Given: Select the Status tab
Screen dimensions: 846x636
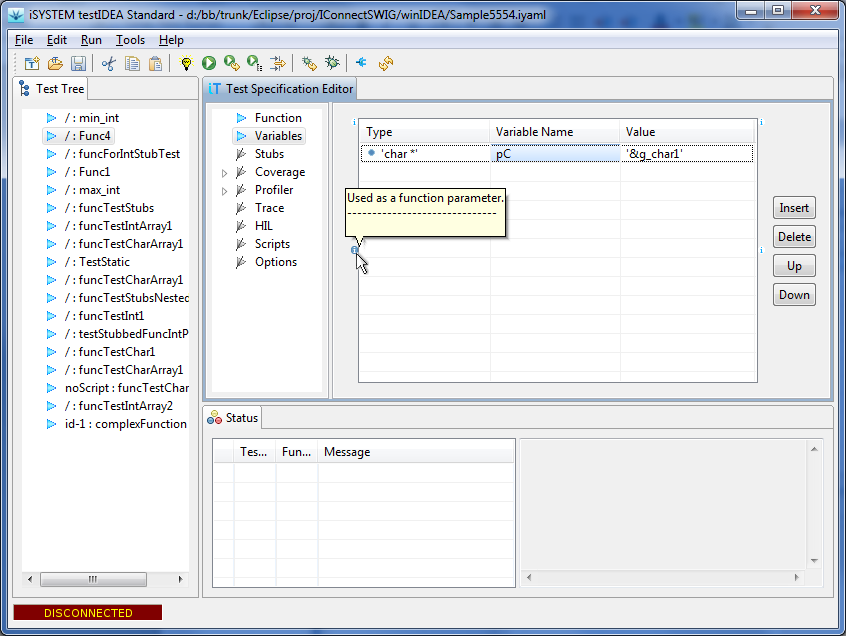Looking at the screenshot, I should [233, 418].
